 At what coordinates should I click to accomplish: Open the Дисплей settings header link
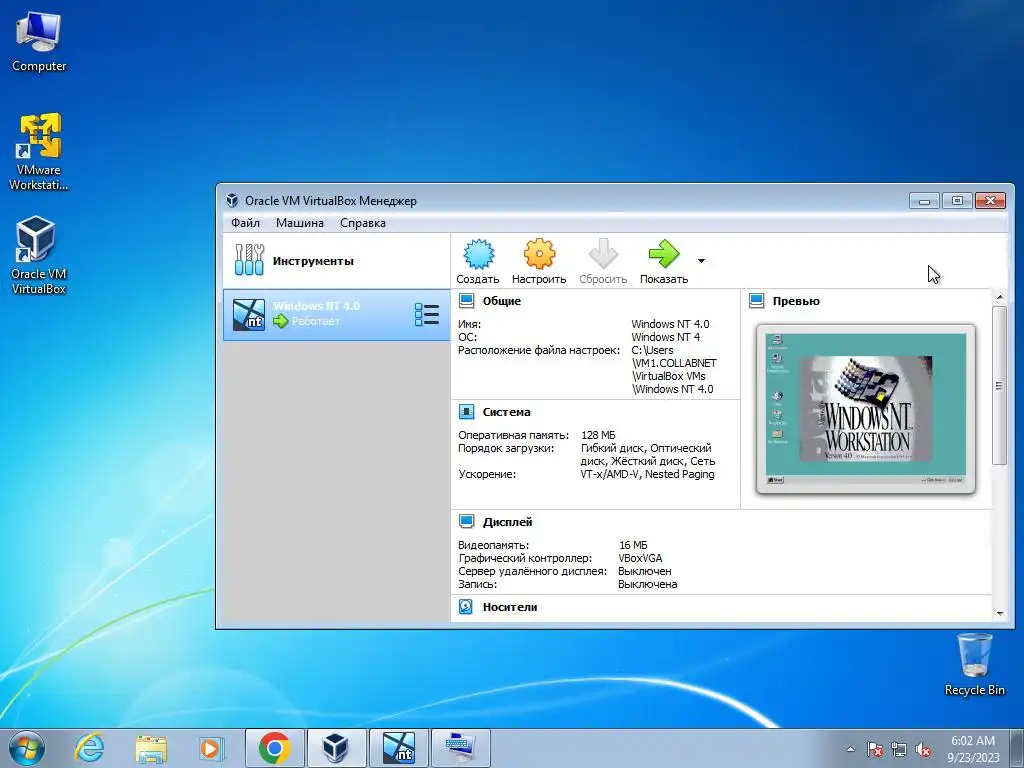point(507,522)
